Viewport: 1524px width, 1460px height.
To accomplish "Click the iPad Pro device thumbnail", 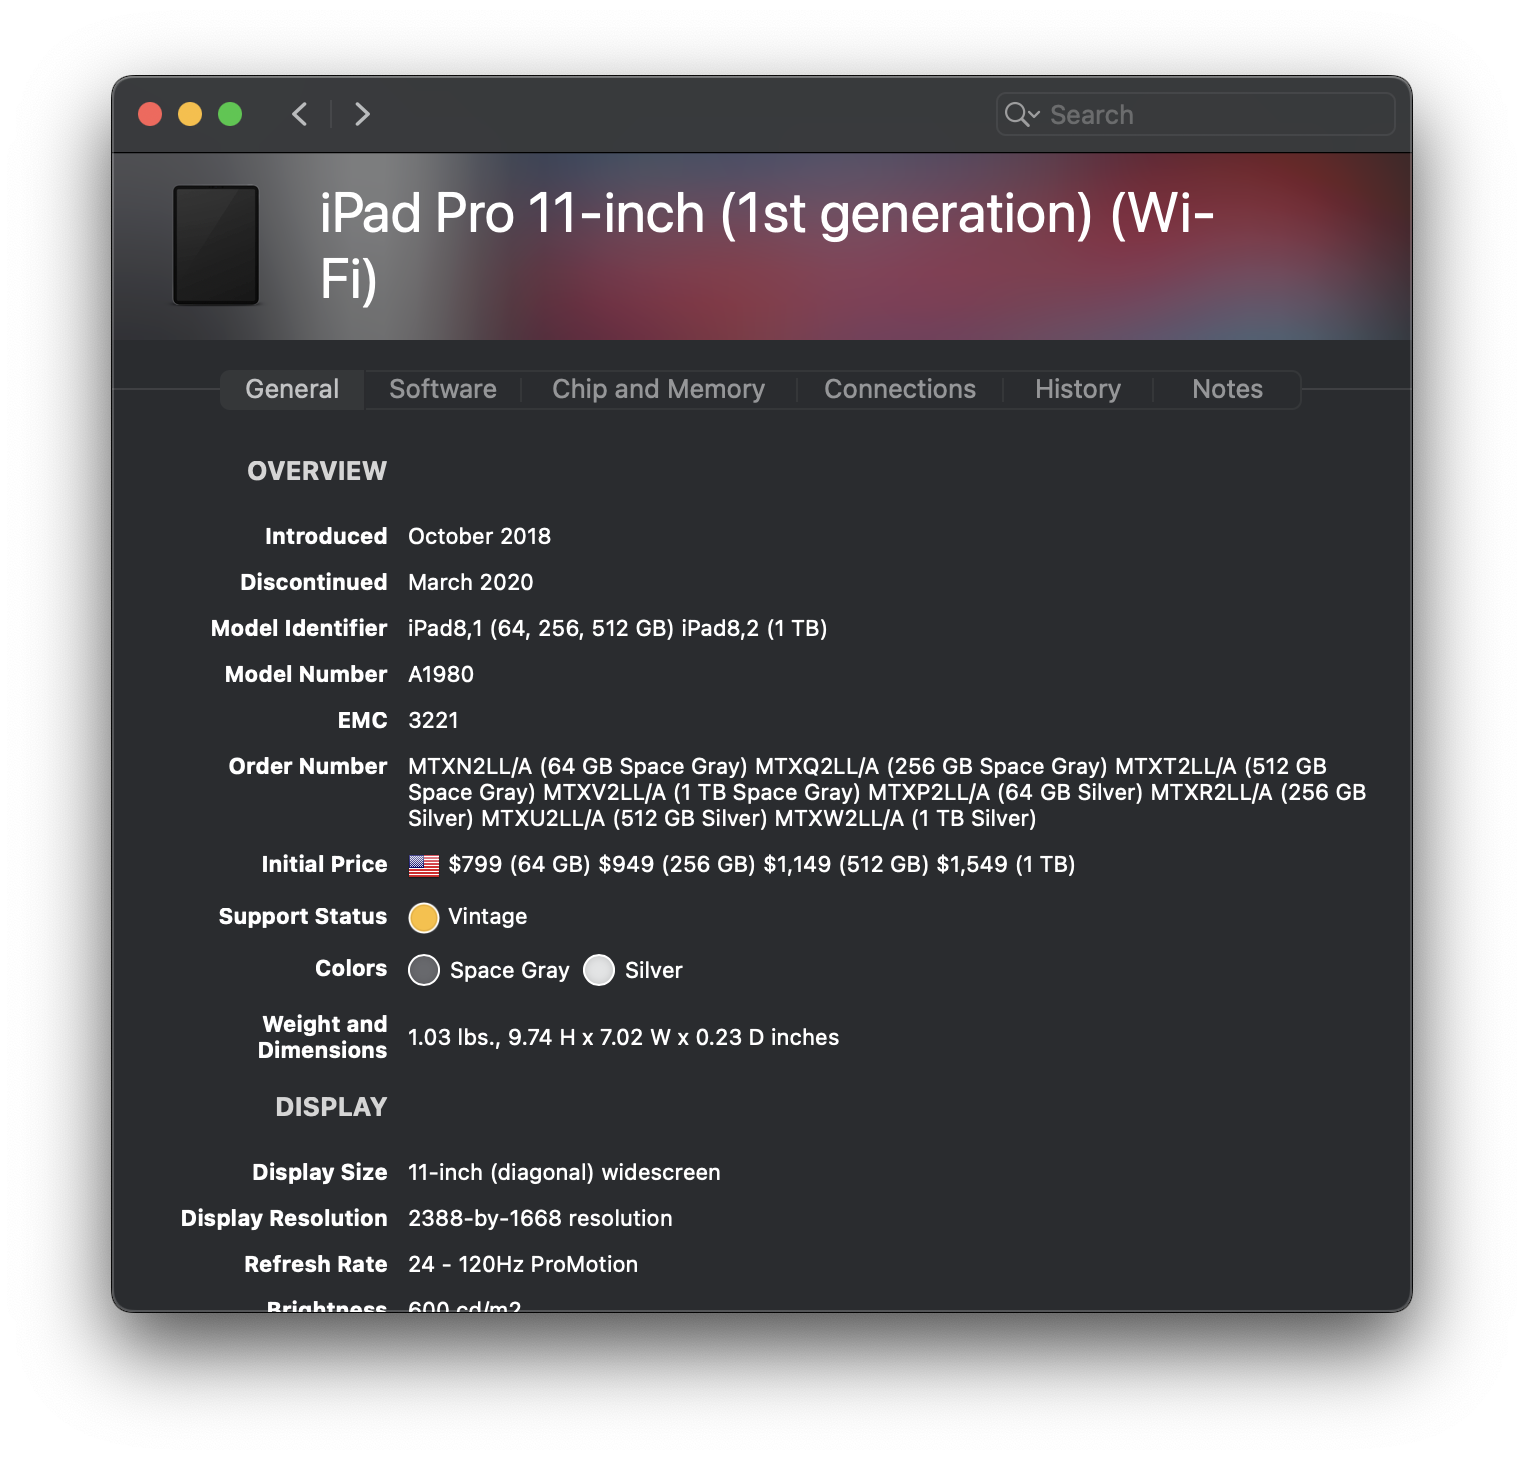I will [216, 245].
